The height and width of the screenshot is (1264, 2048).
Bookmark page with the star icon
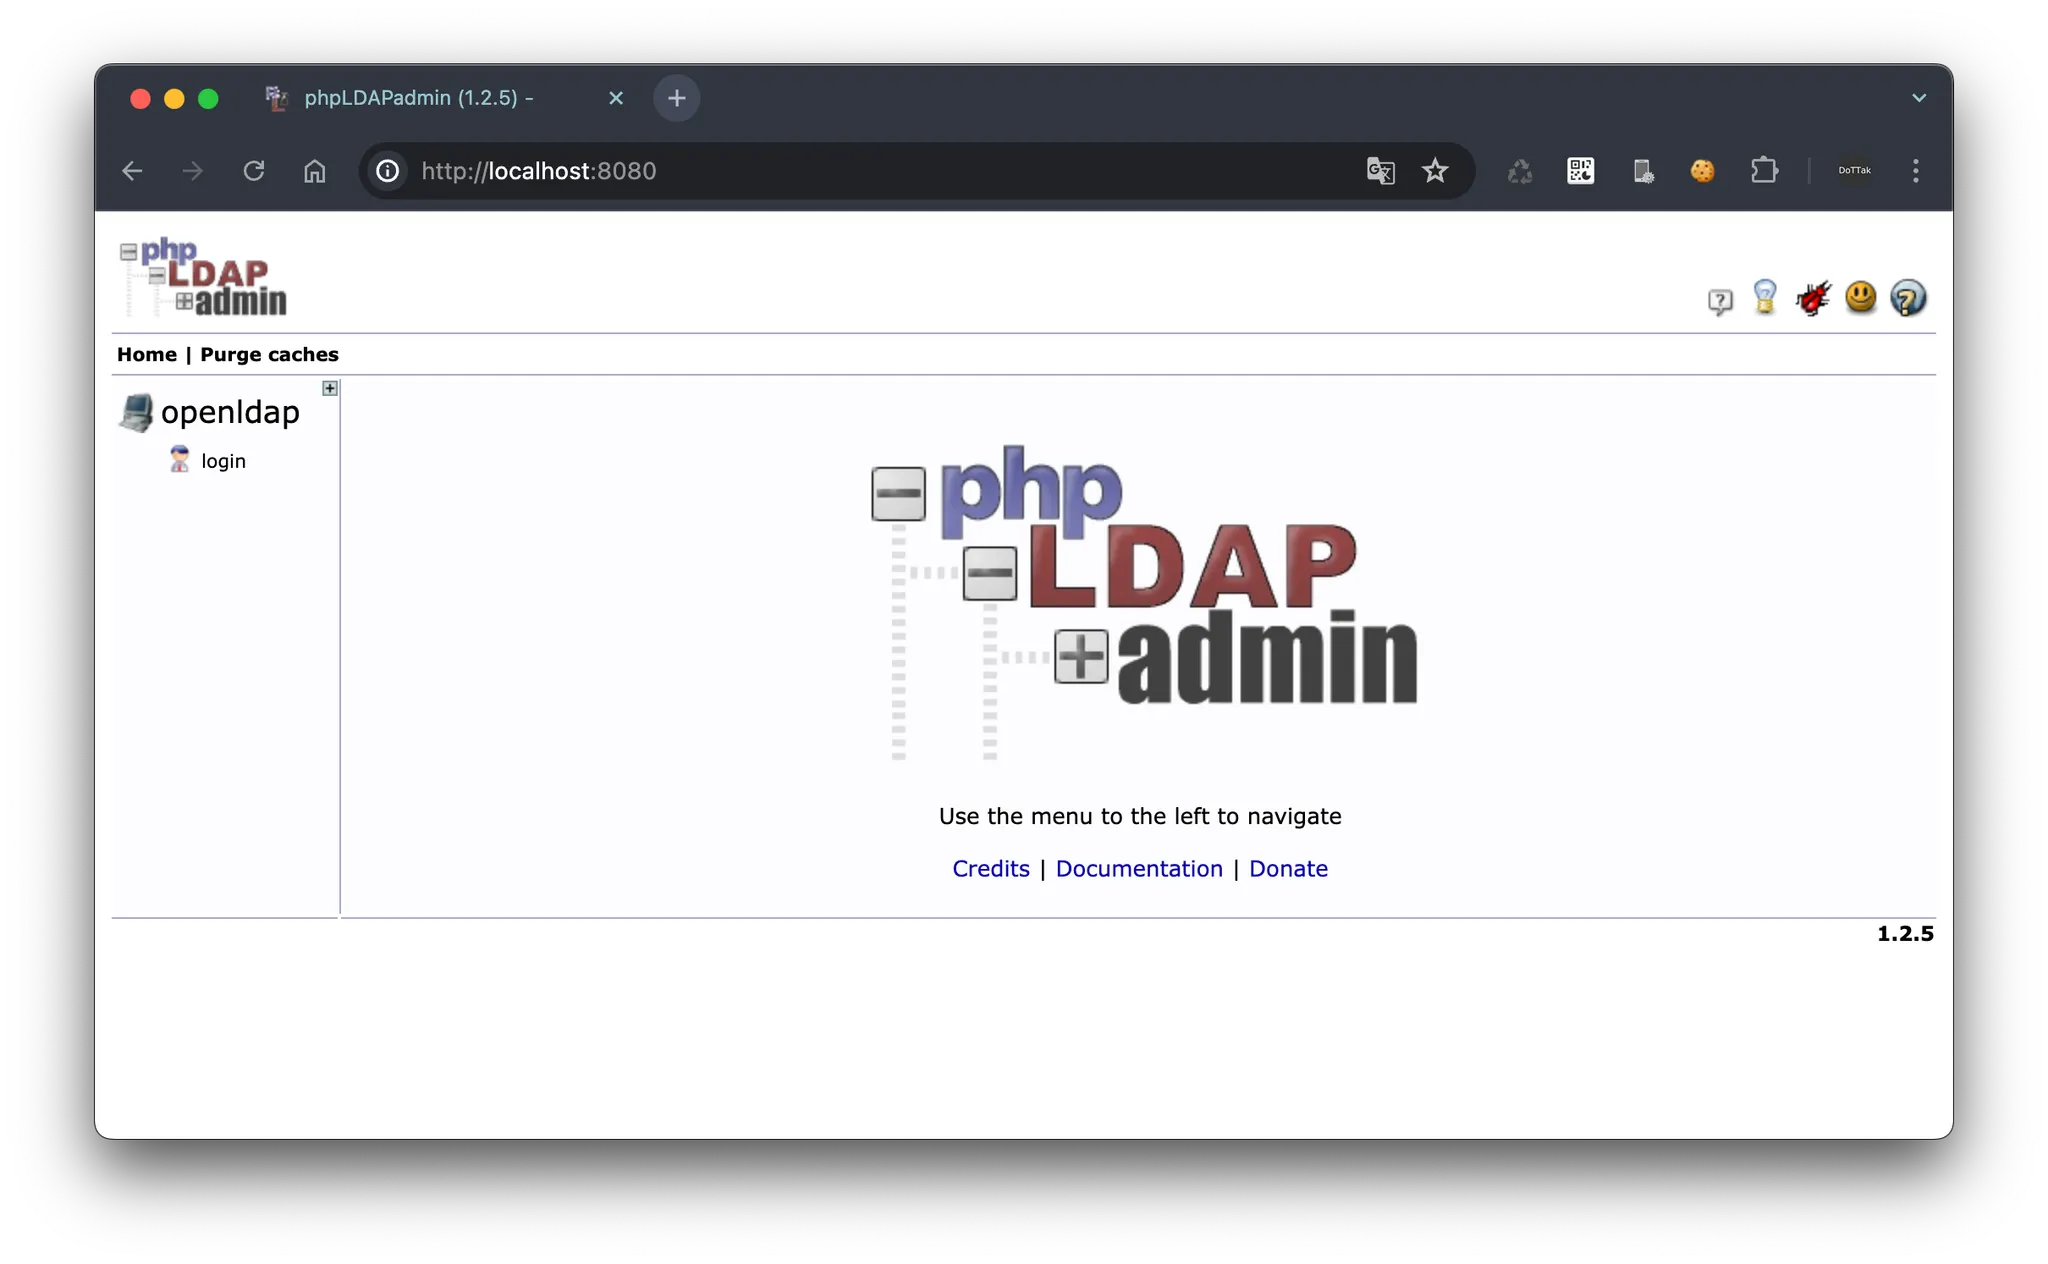1435,171
